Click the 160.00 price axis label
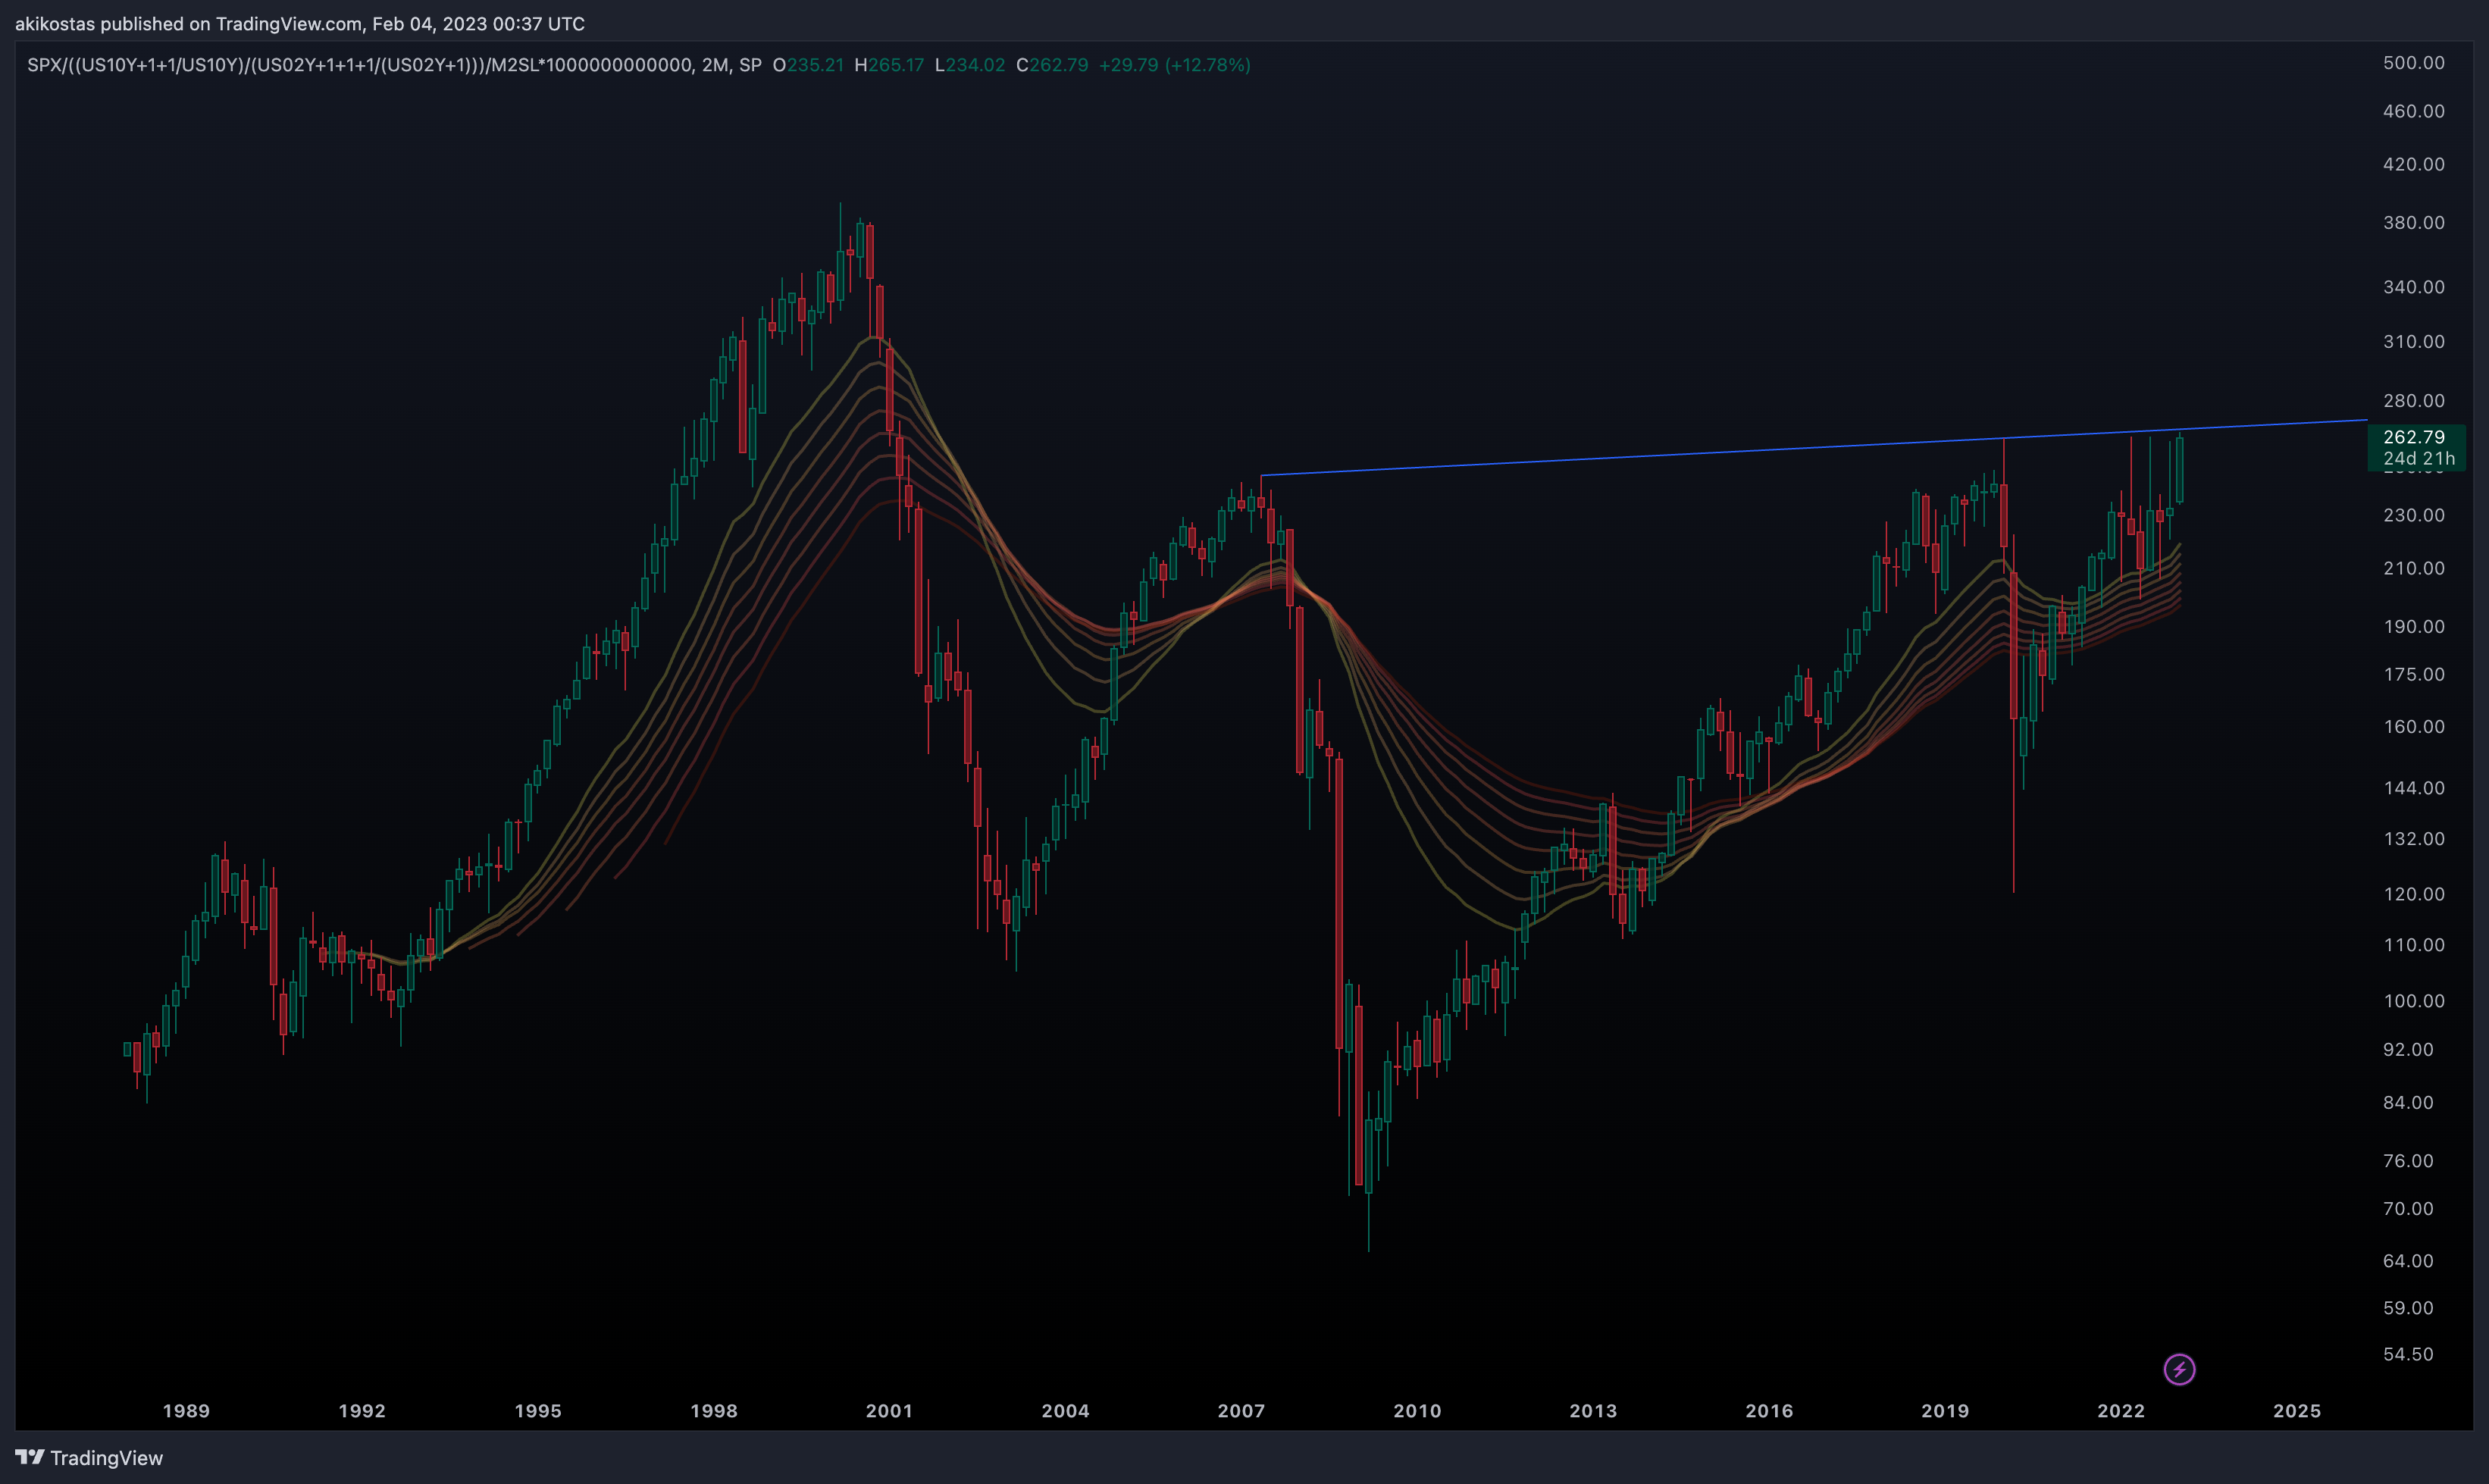The width and height of the screenshot is (2489, 1484). 2414,726
